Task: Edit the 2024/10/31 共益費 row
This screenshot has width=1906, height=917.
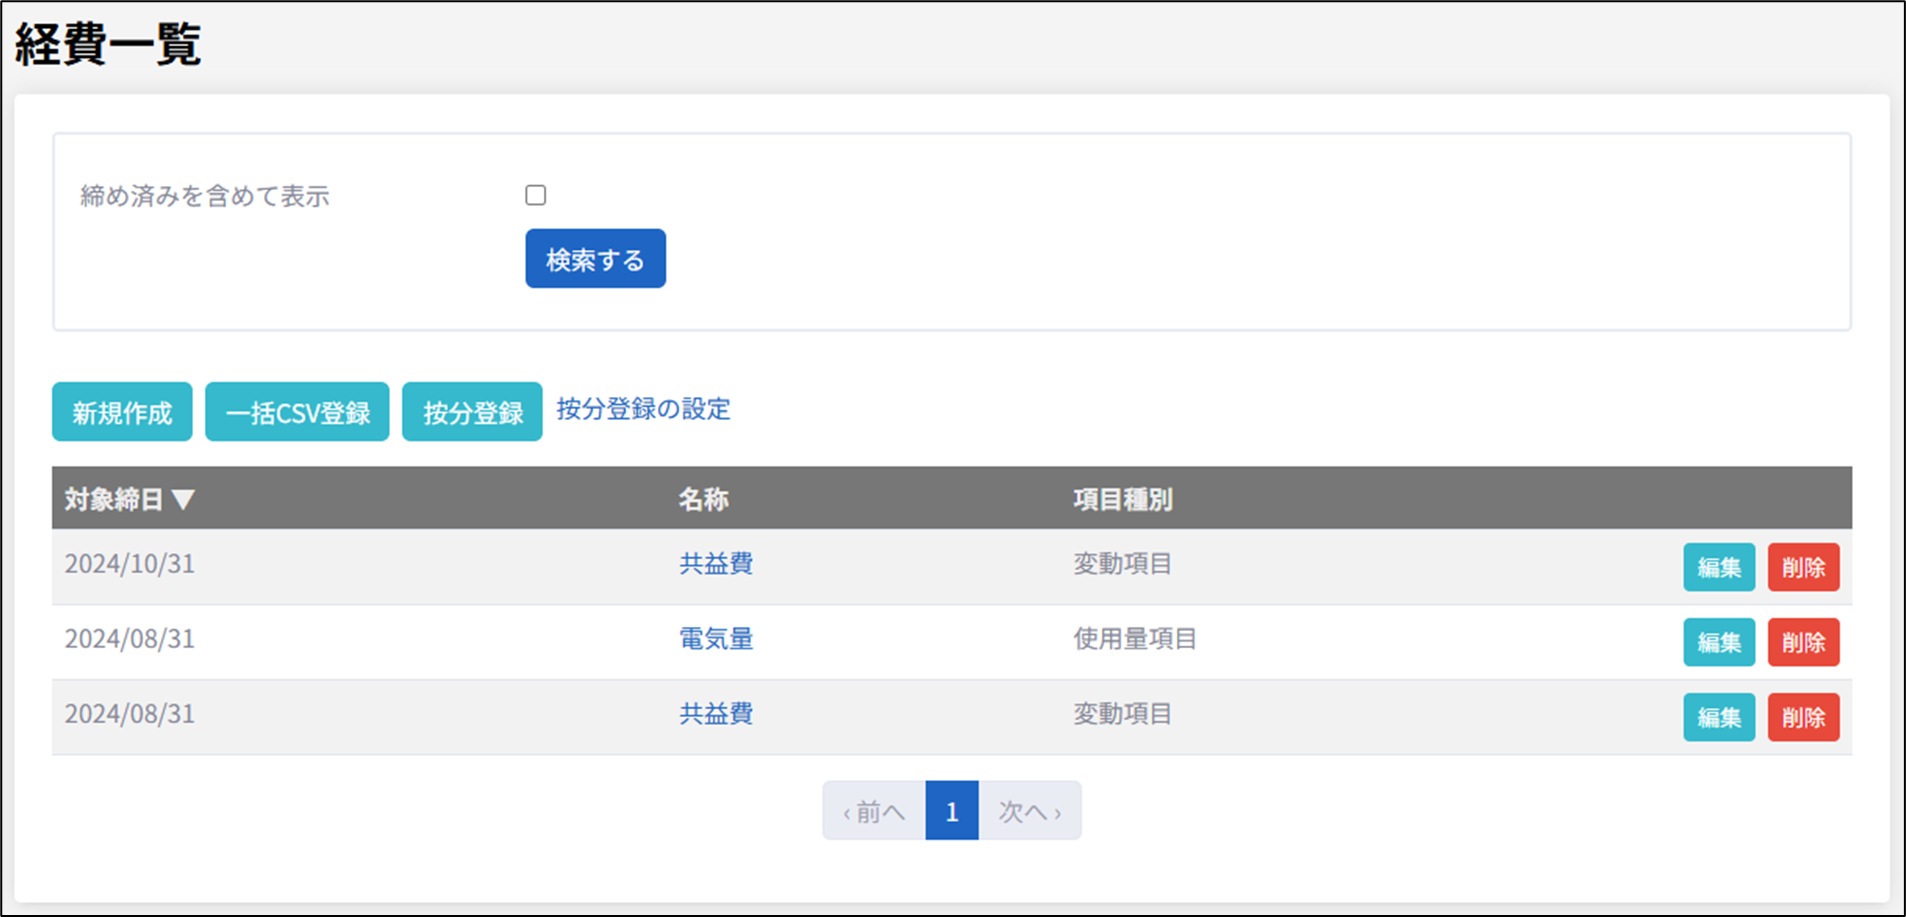Action: 1718,567
